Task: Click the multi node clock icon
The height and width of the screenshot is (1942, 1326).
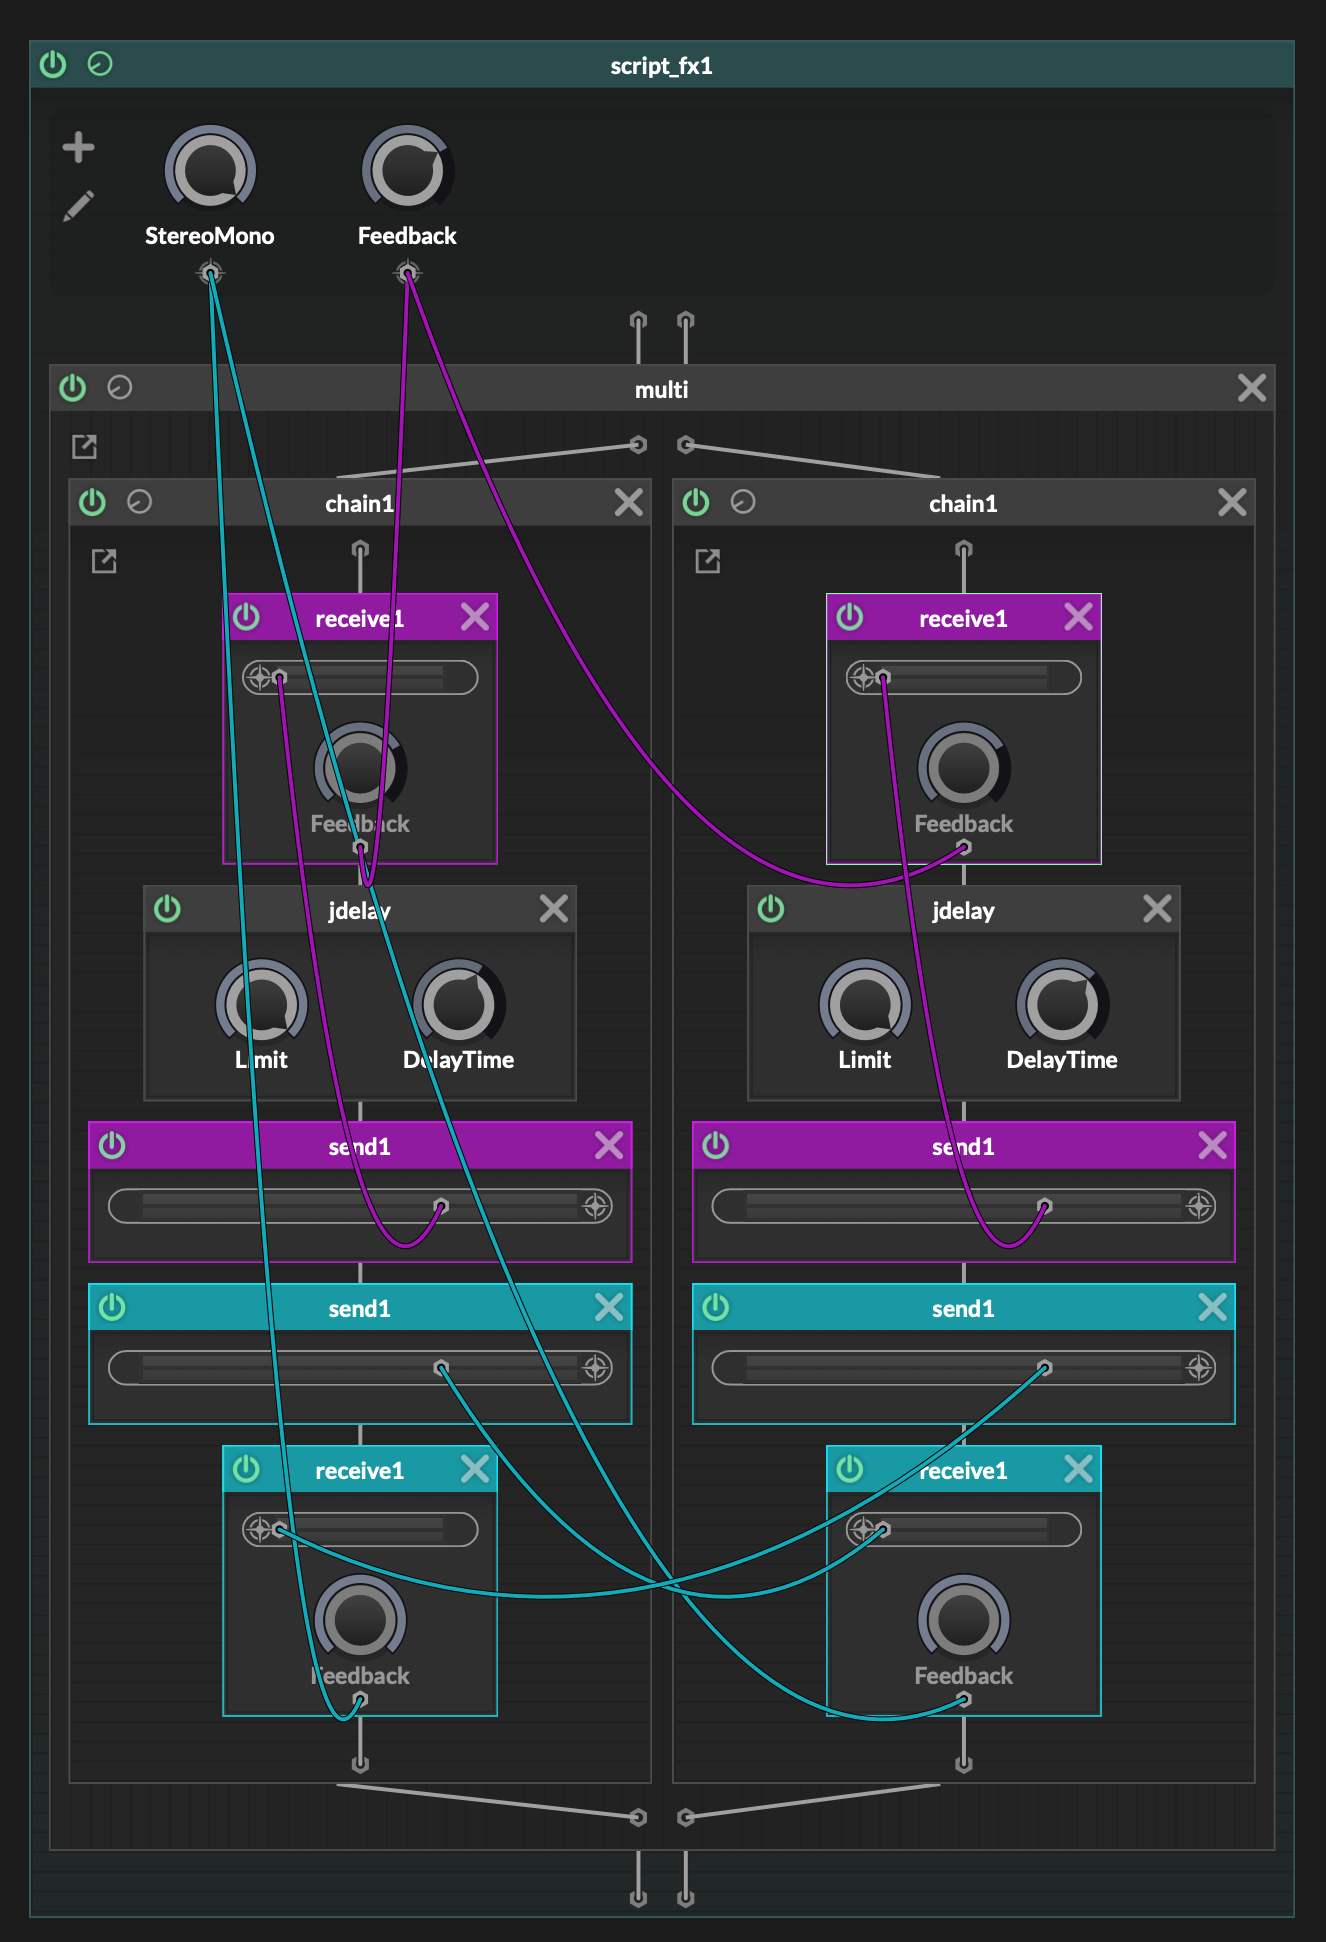Action: 120,388
